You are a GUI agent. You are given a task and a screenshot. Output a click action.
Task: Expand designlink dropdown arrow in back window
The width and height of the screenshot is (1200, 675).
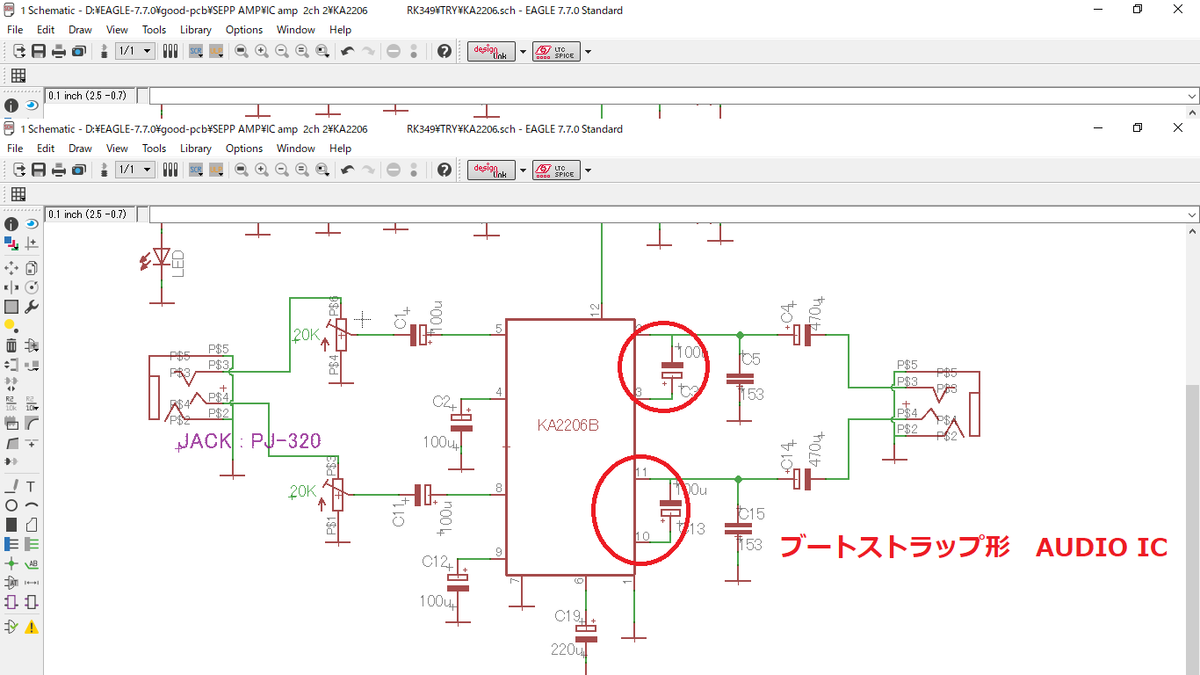click(523, 51)
